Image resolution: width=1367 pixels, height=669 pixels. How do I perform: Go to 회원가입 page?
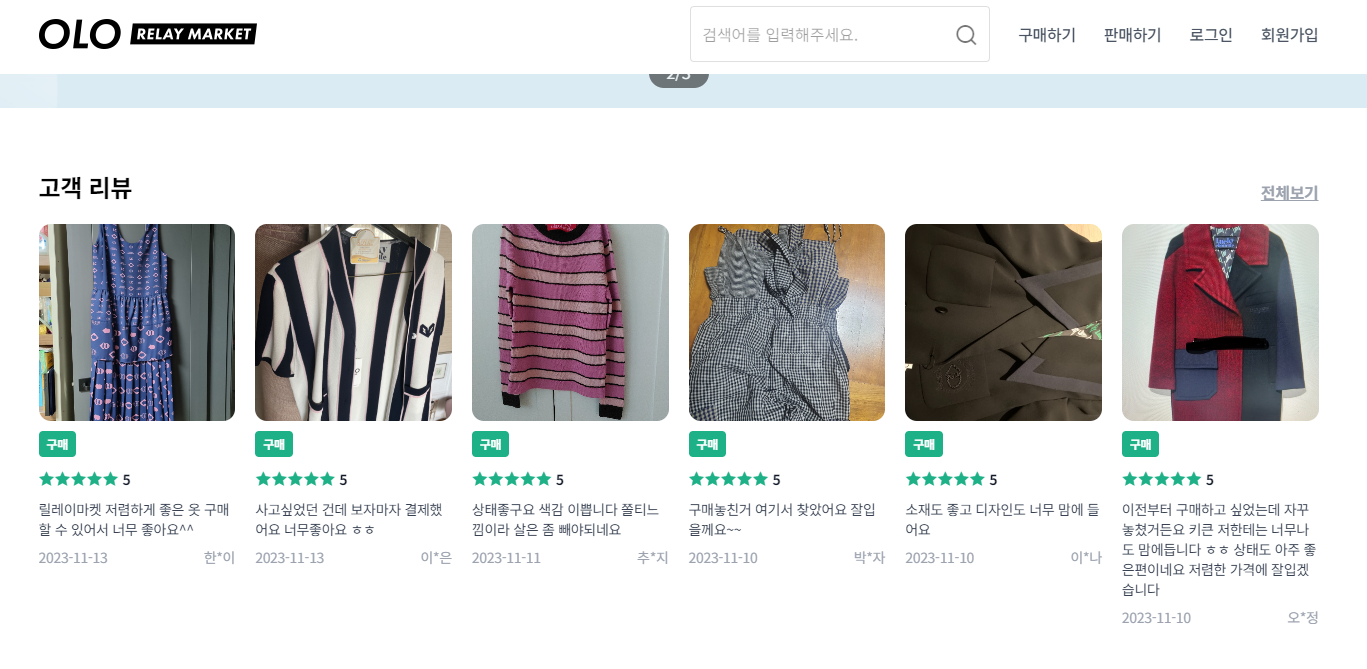click(x=1290, y=35)
